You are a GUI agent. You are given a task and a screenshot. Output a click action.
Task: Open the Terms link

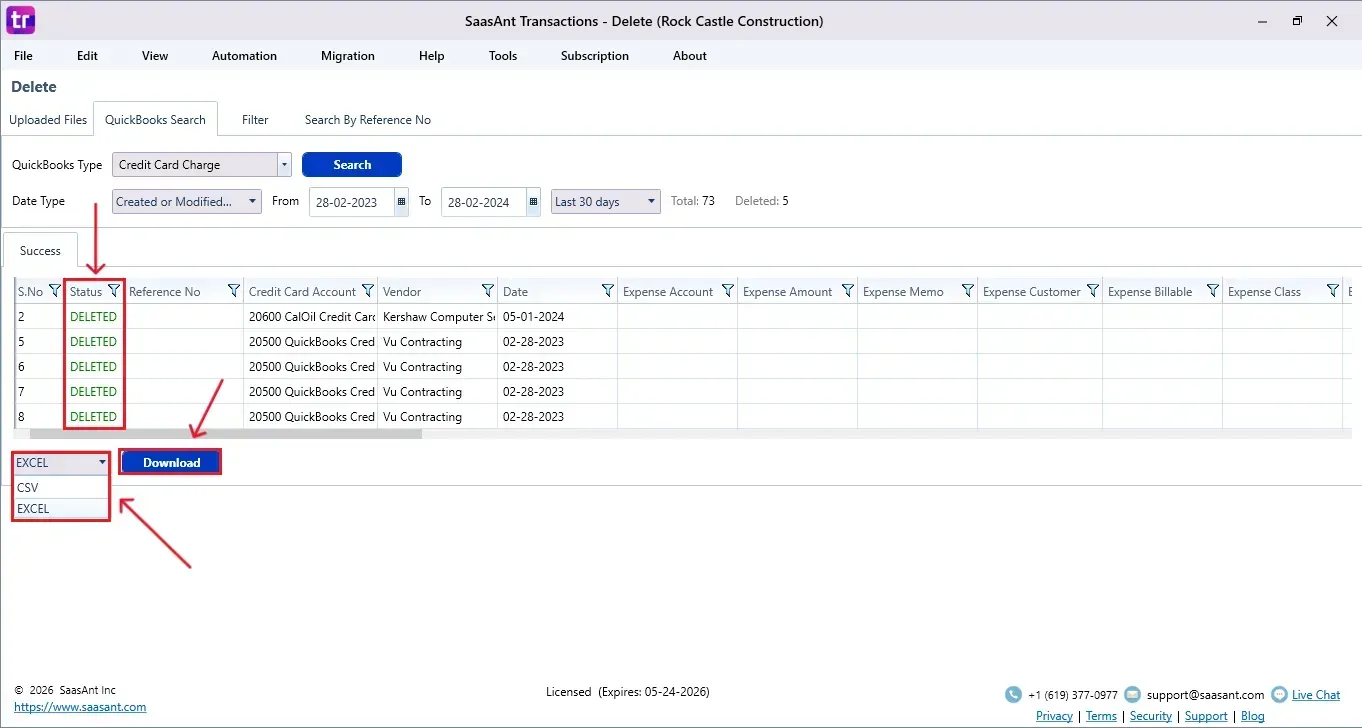click(1101, 716)
